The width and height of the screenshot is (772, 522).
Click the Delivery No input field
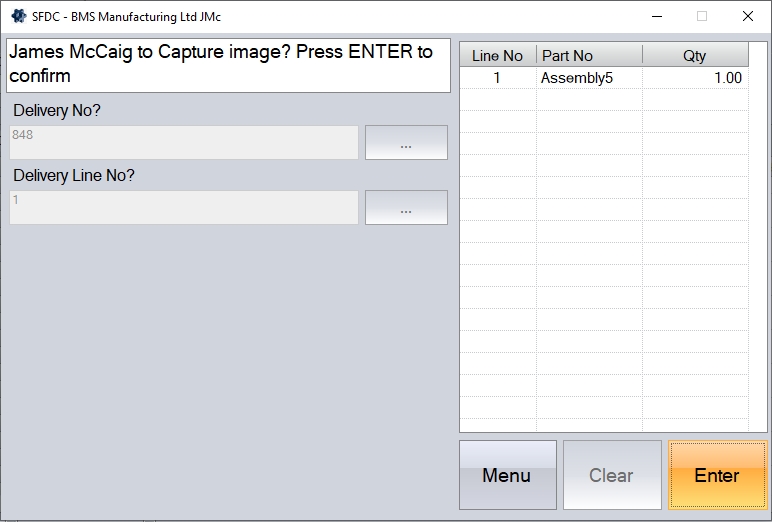184,143
